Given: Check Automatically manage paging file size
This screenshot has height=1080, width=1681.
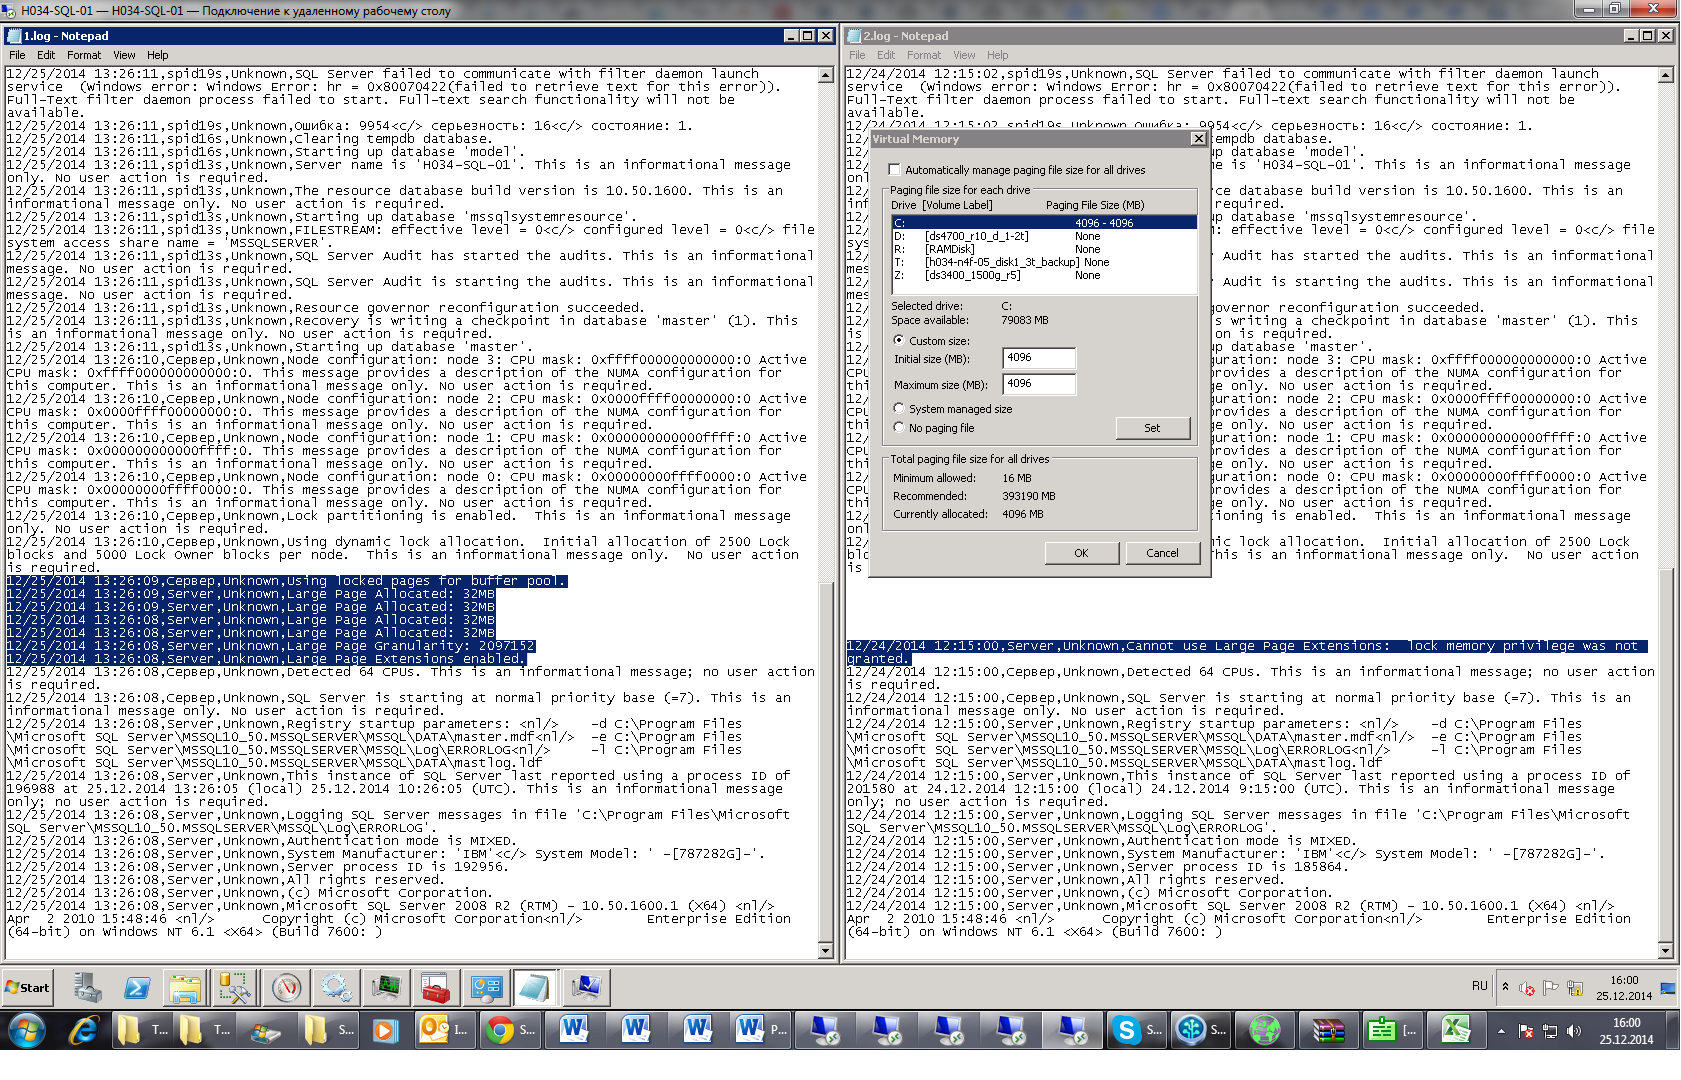Looking at the screenshot, I should coord(895,170).
